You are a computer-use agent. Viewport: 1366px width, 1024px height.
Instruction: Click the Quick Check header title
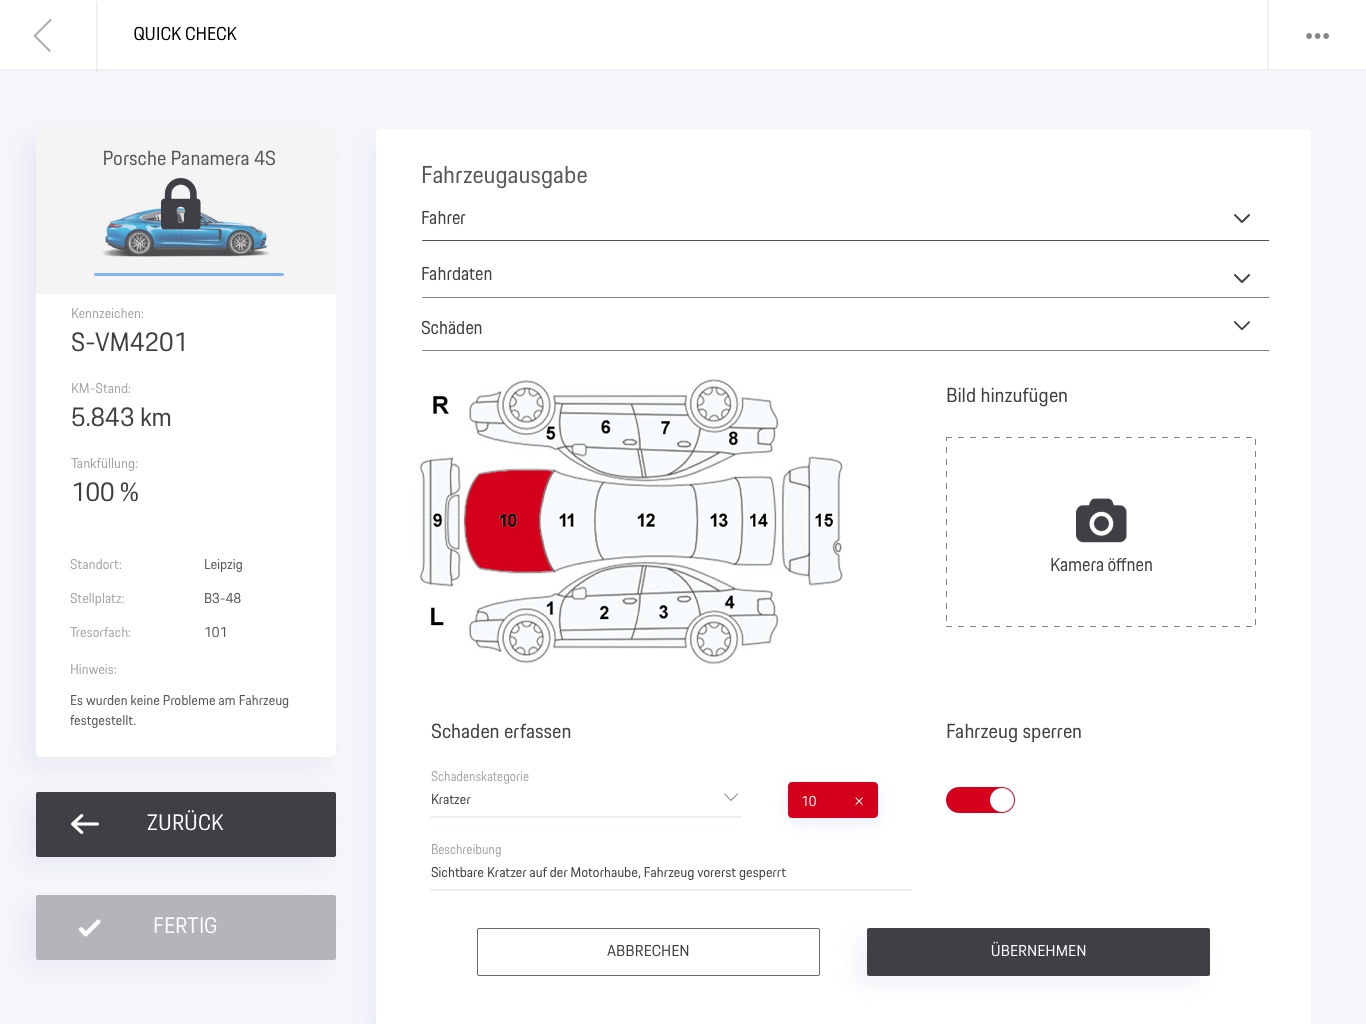point(185,34)
